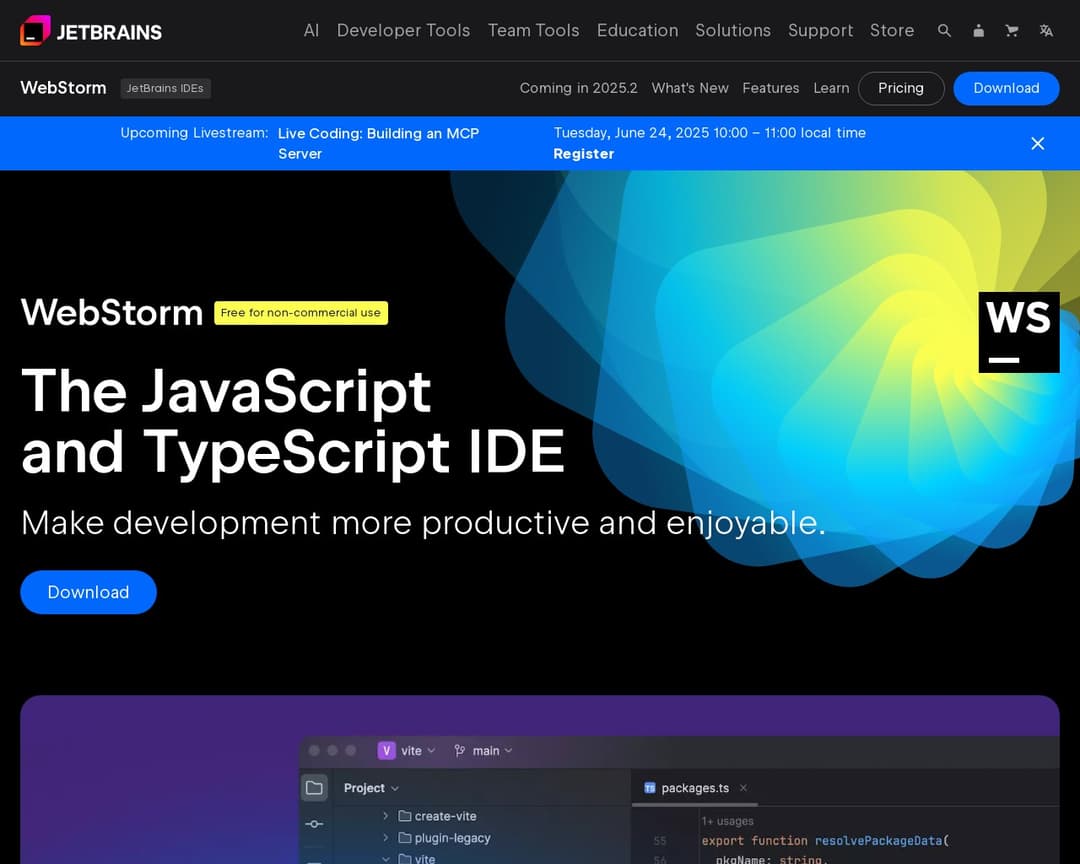Open the Live Coding: Building an MCP Server link
1080x864 pixels.
(x=378, y=143)
